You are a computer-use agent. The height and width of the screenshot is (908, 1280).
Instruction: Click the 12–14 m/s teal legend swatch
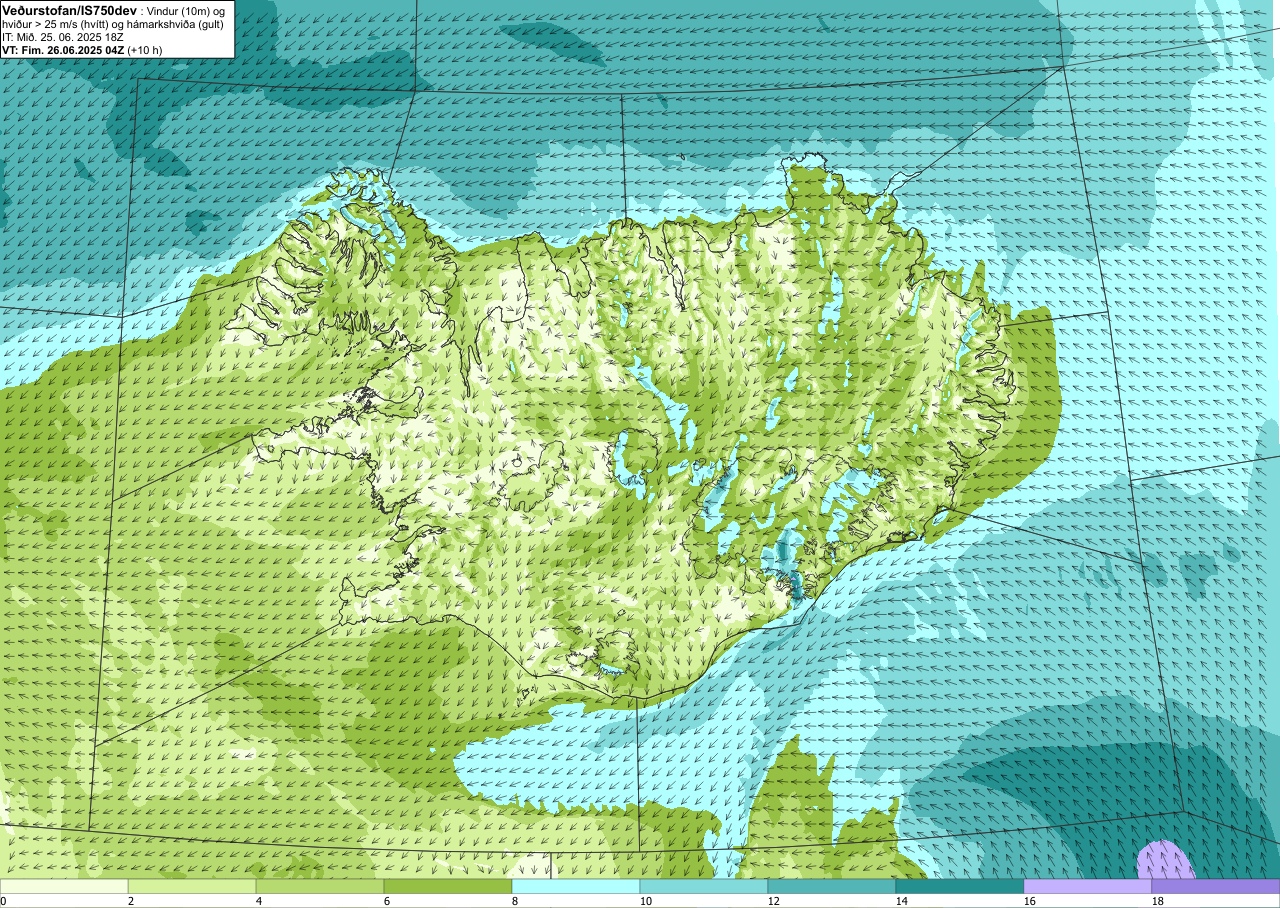pos(832,886)
